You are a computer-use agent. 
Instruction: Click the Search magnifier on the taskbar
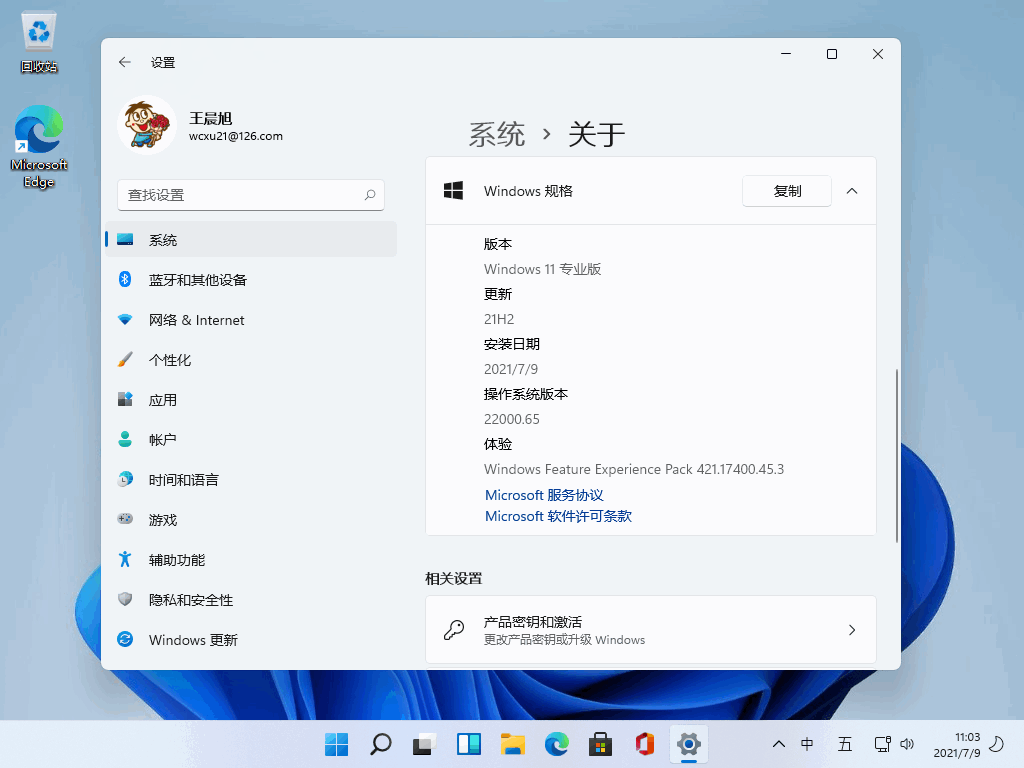(x=381, y=744)
